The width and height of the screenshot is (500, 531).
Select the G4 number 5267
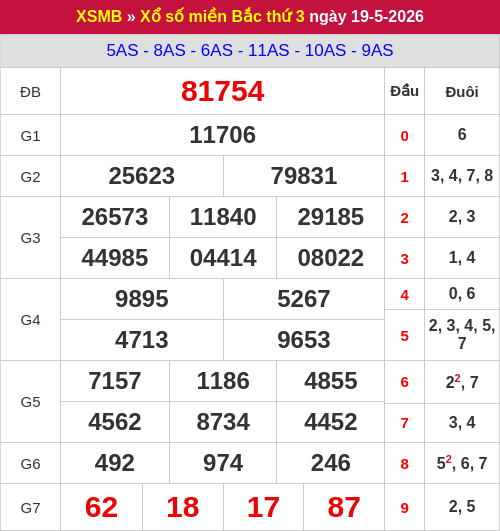pyautogui.click(x=304, y=299)
